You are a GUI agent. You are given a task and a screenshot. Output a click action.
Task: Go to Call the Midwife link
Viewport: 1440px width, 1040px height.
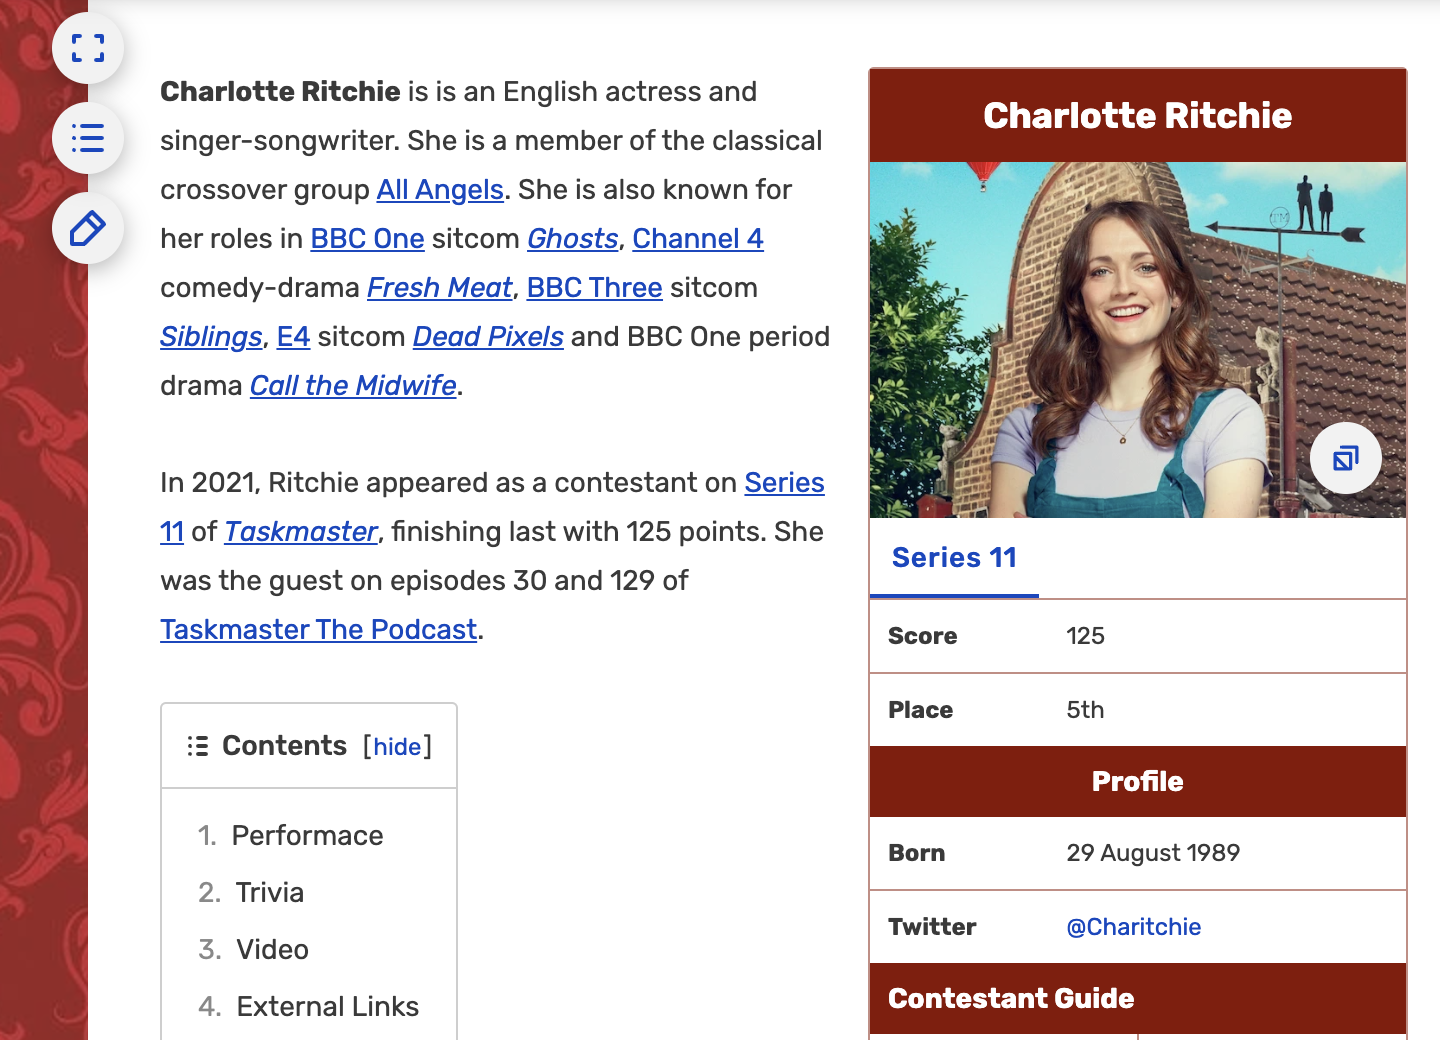[352, 386]
